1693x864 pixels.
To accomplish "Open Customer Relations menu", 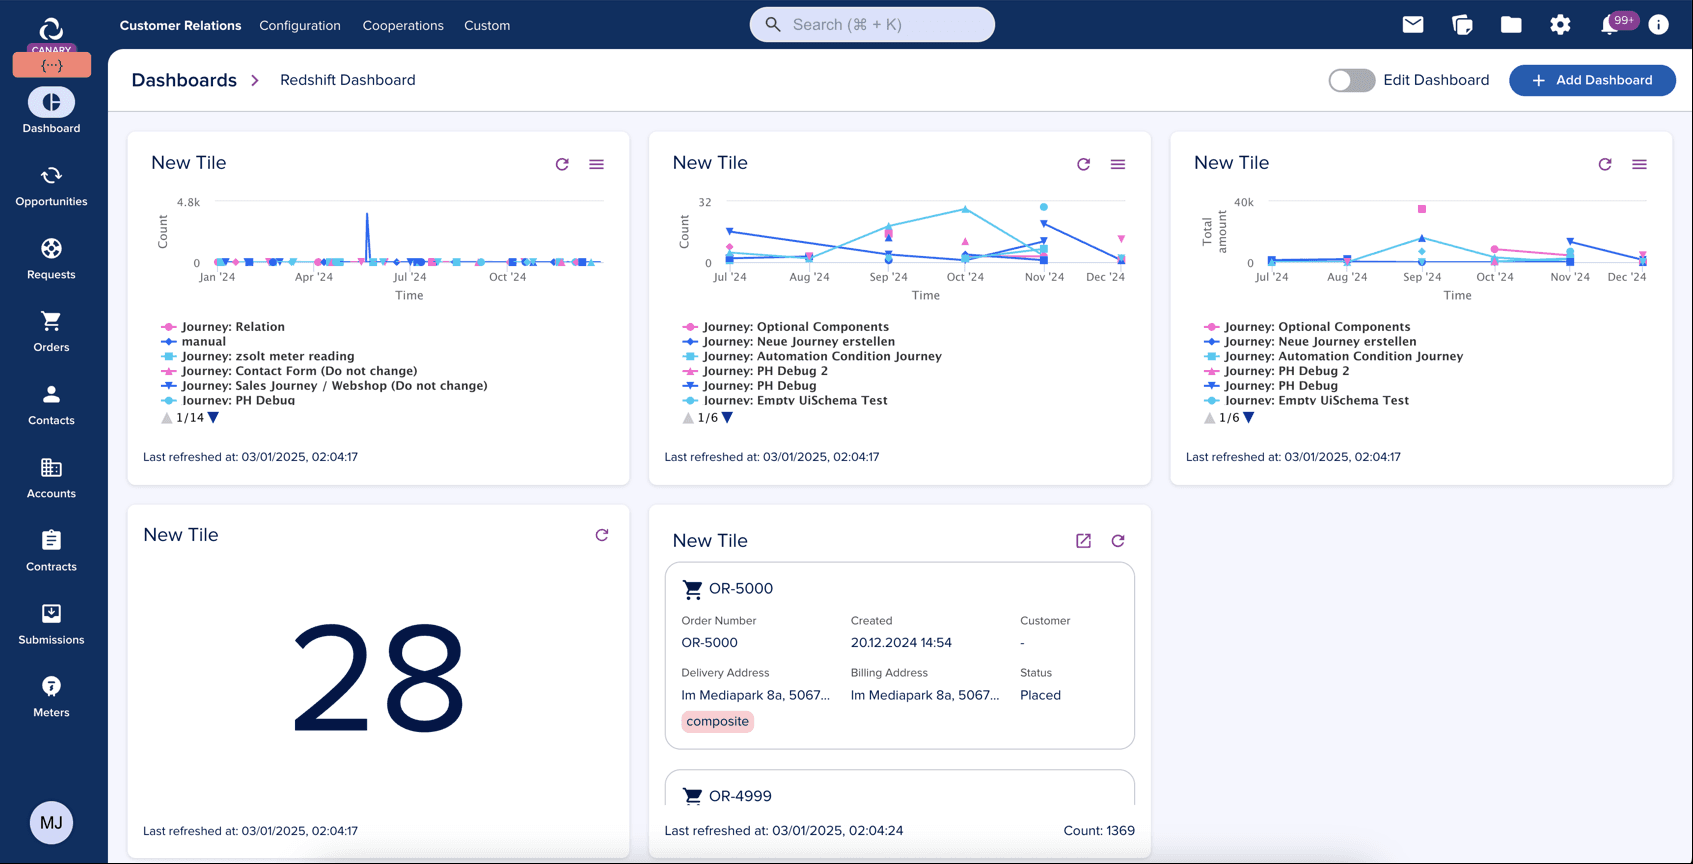I will pyautogui.click(x=180, y=25).
